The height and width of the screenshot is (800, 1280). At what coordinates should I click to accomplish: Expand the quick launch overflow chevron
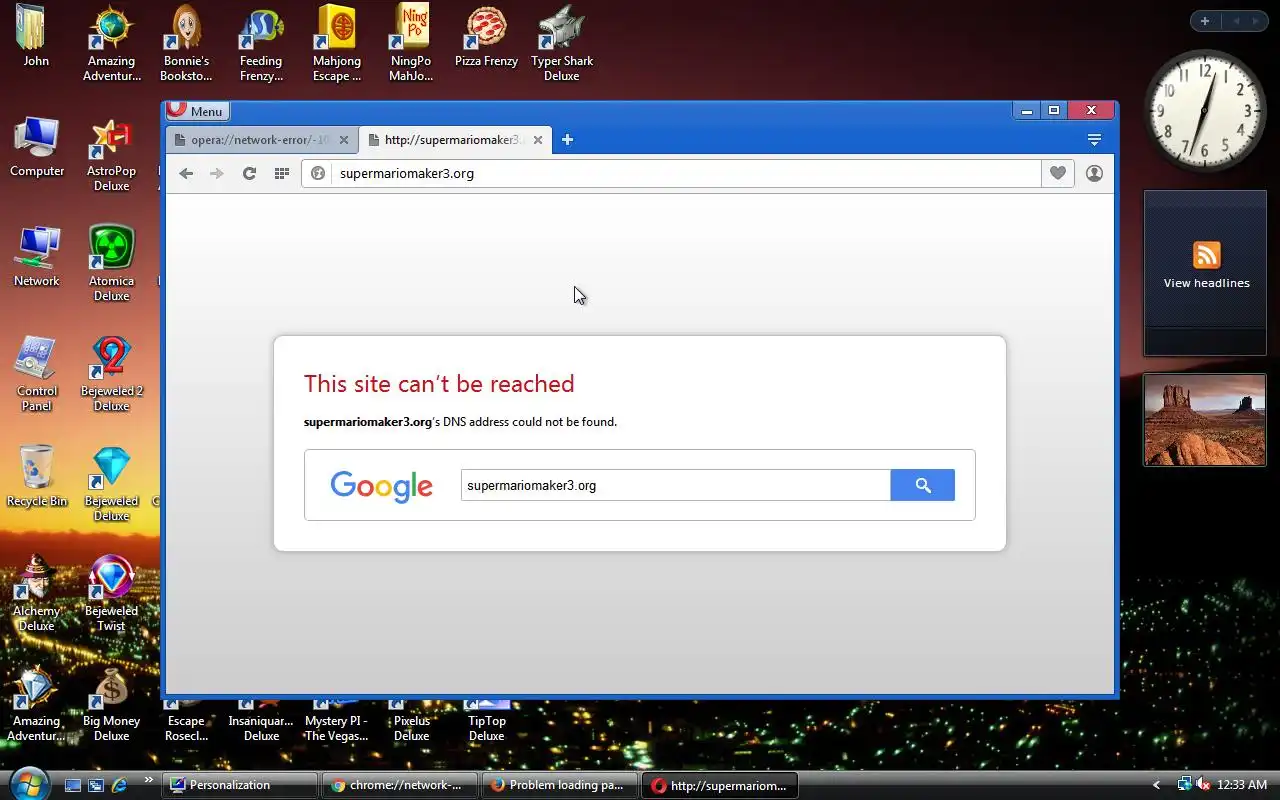click(149, 780)
